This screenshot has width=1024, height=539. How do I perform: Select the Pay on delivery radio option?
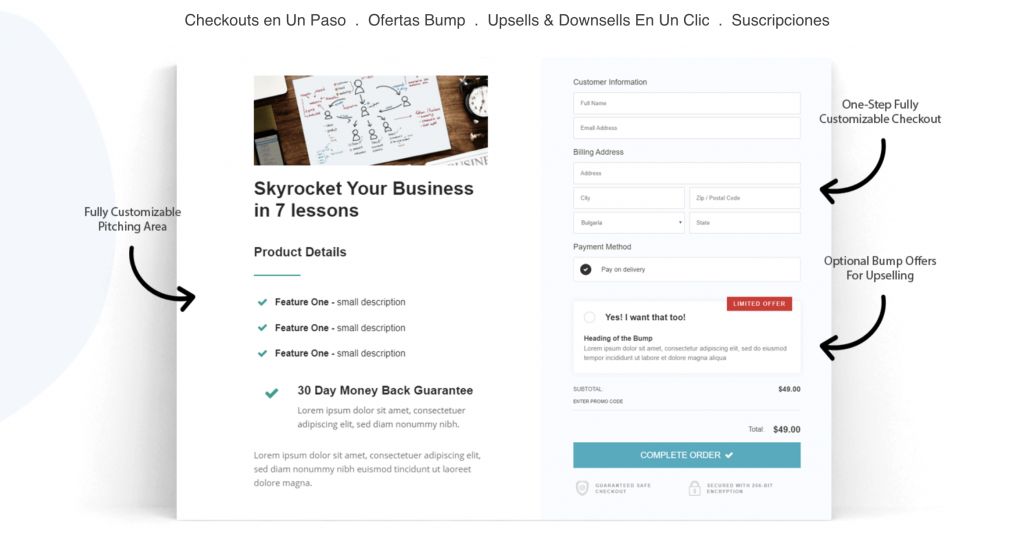[586, 270]
